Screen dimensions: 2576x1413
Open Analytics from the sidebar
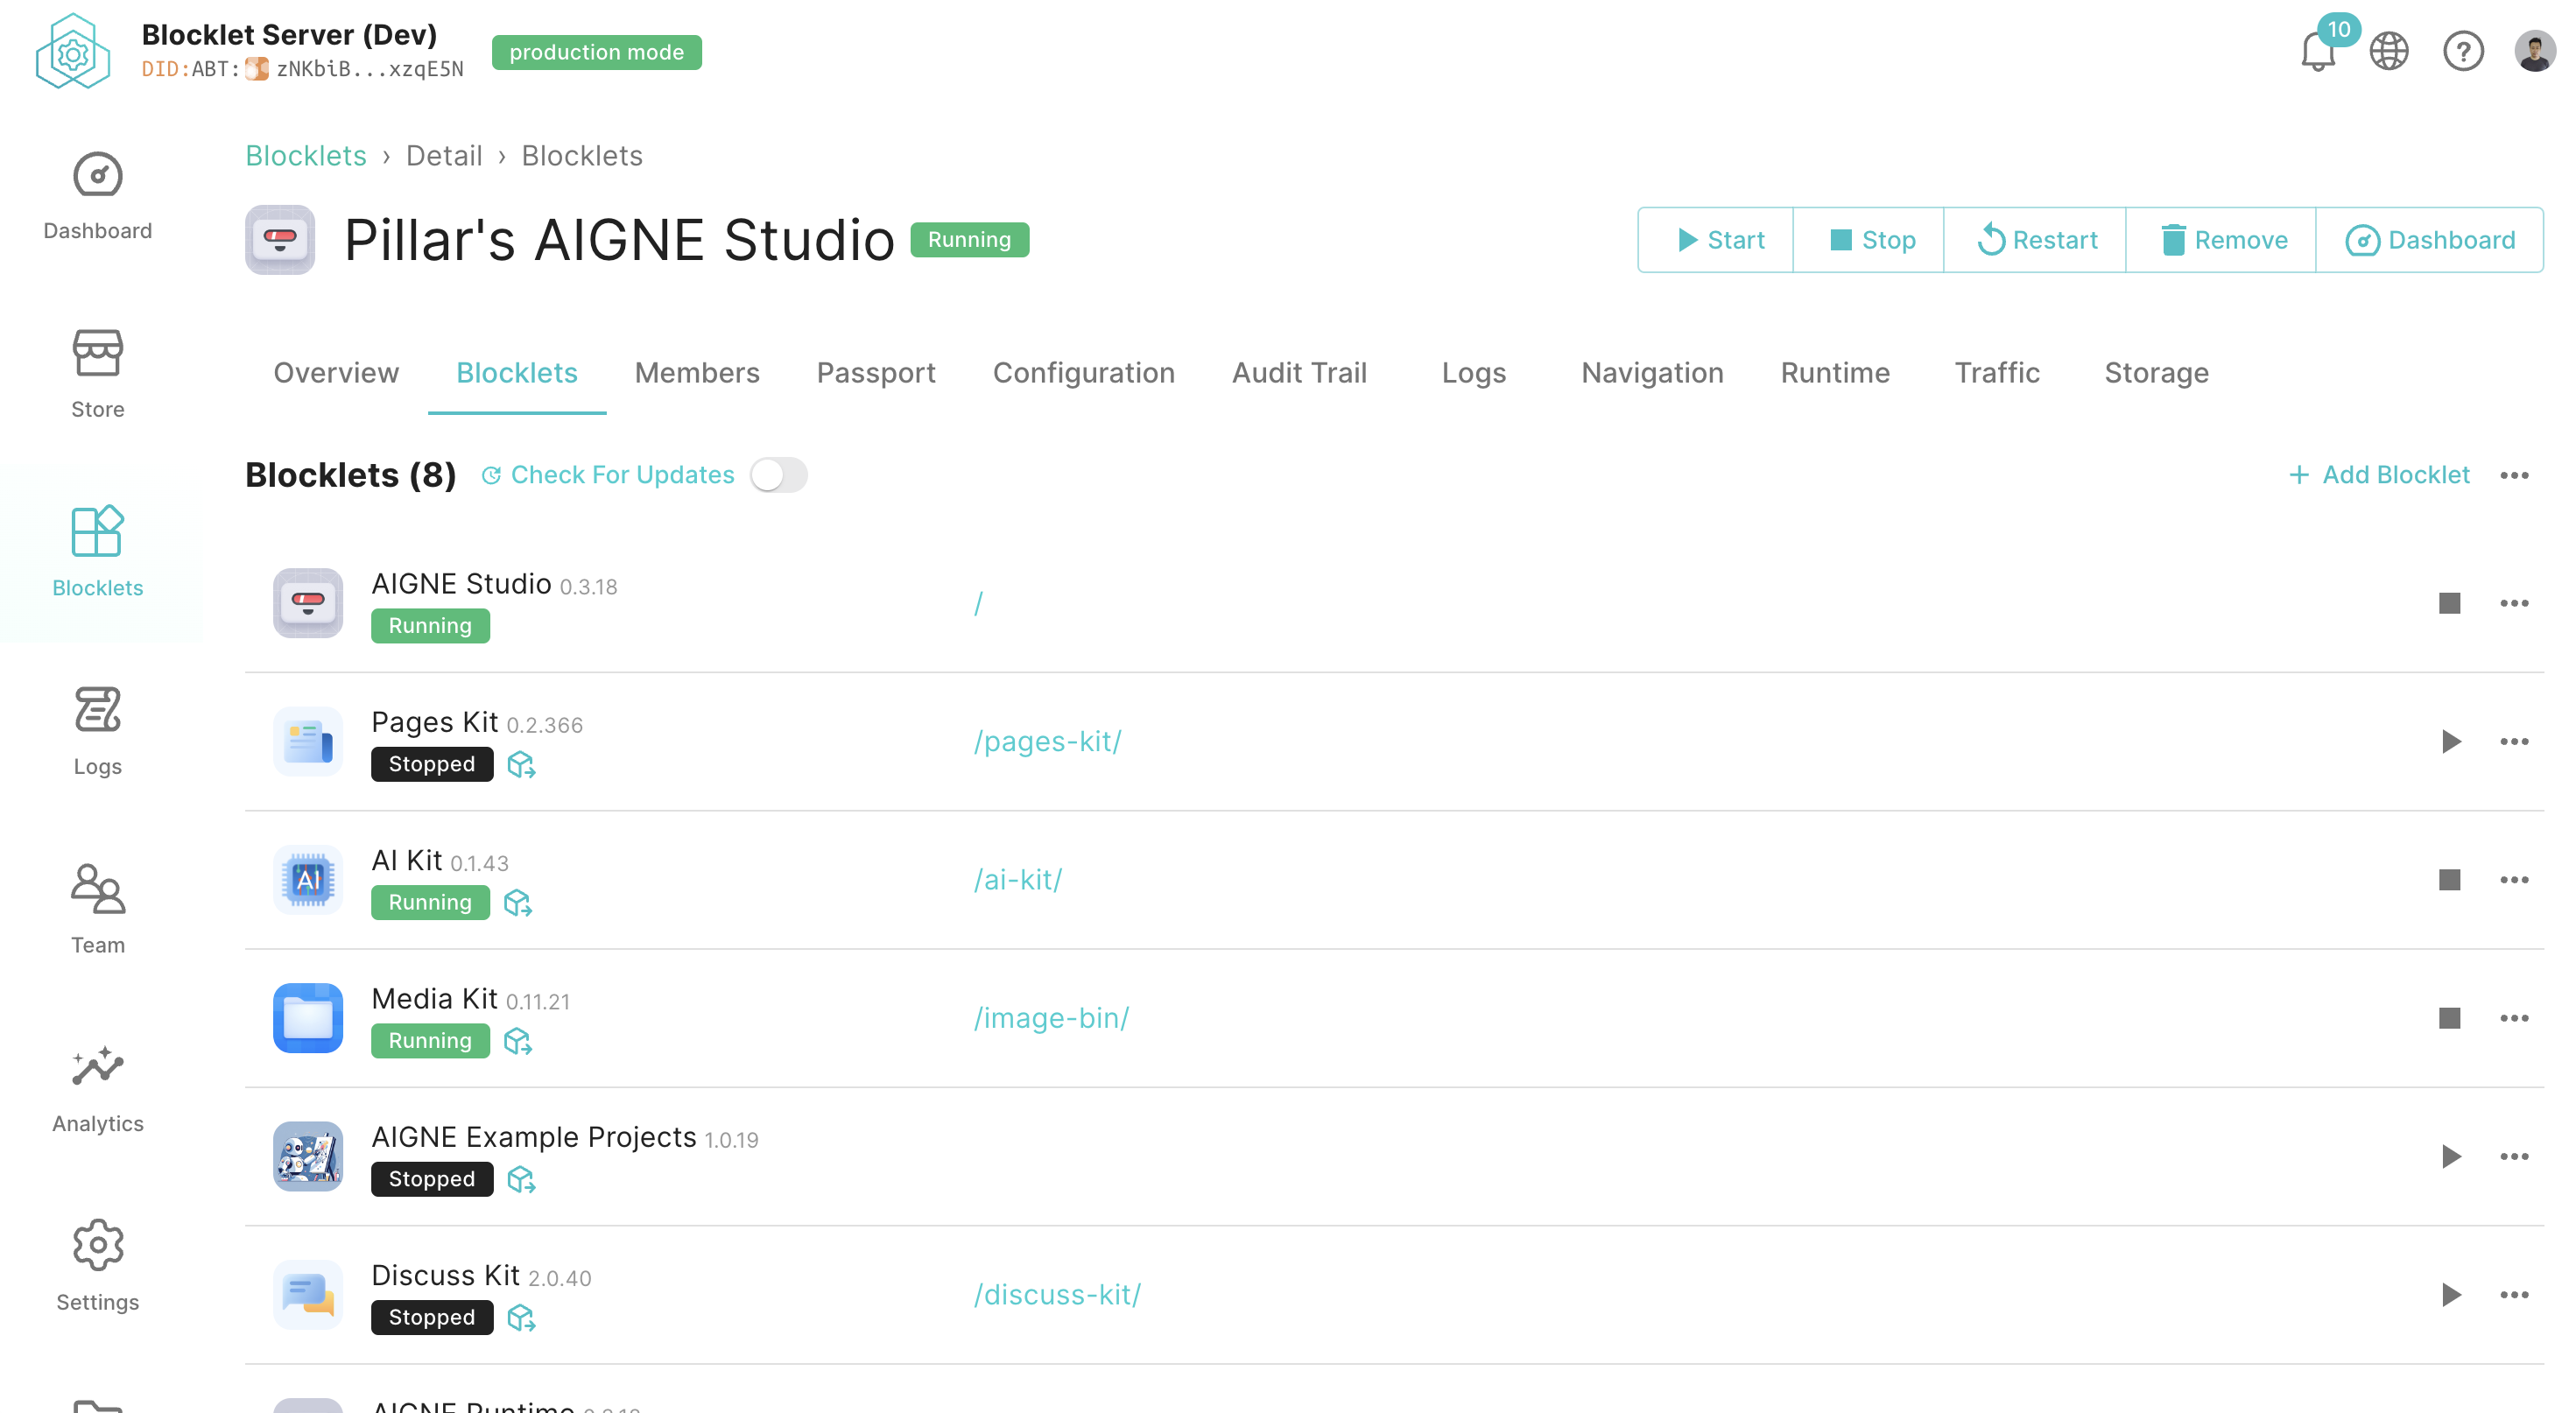(x=97, y=1089)
